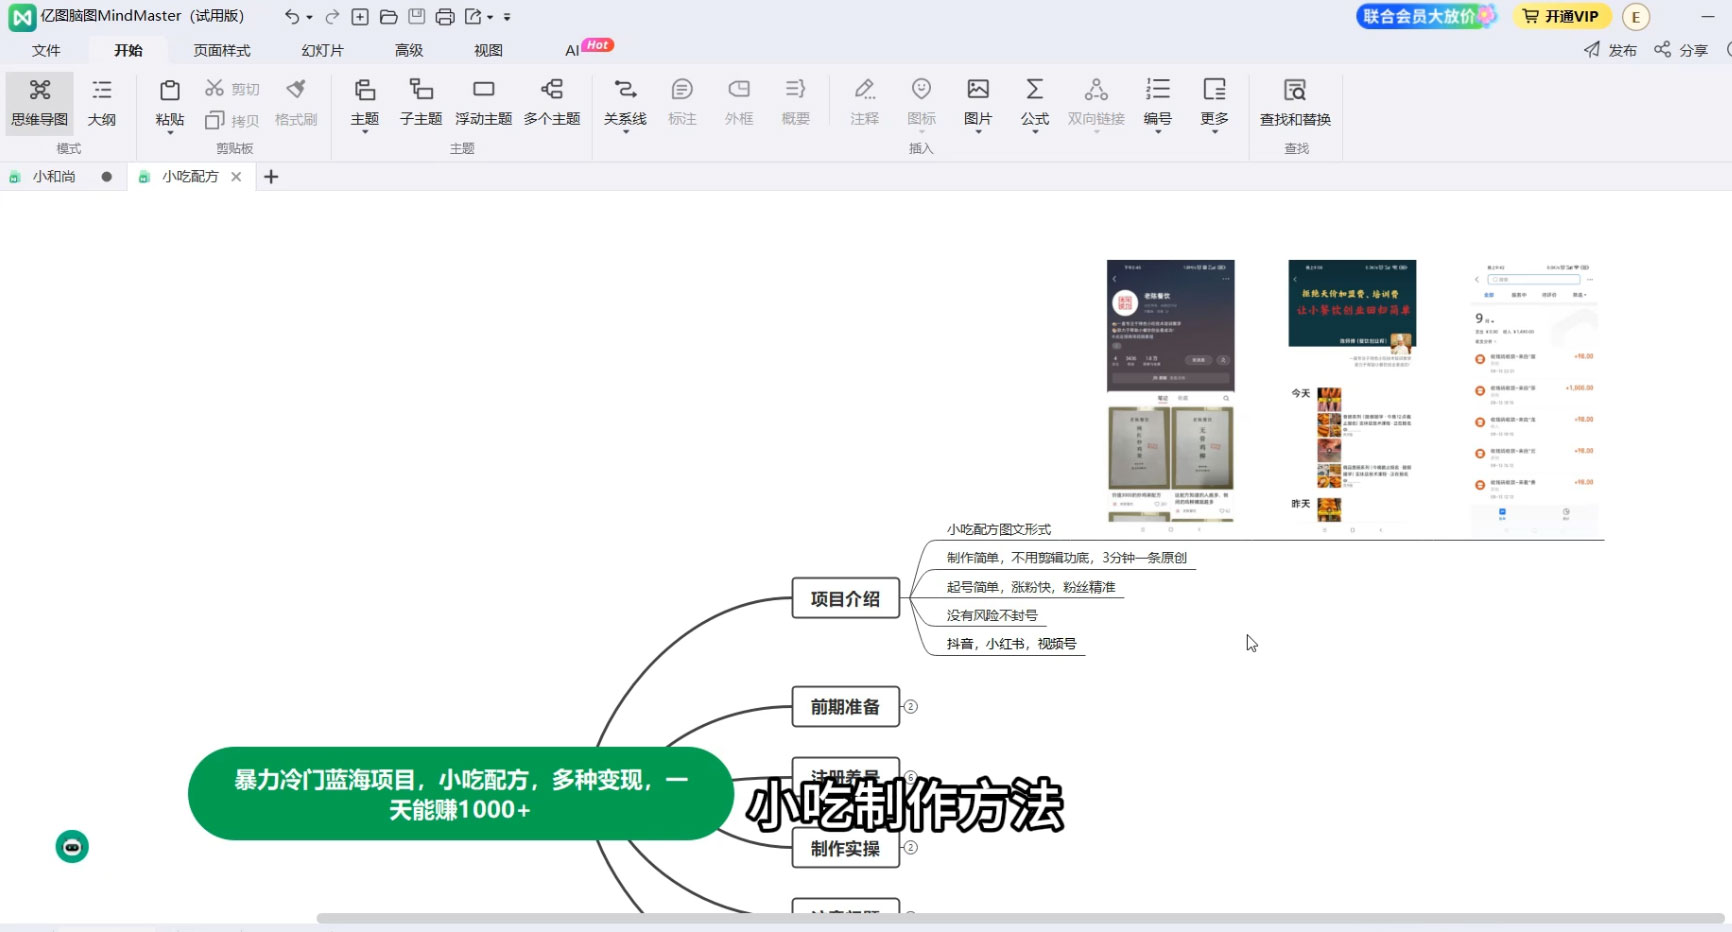1732x932 pixels.
Task: Insert a Subtopic (子主题)
Action: 420,101
